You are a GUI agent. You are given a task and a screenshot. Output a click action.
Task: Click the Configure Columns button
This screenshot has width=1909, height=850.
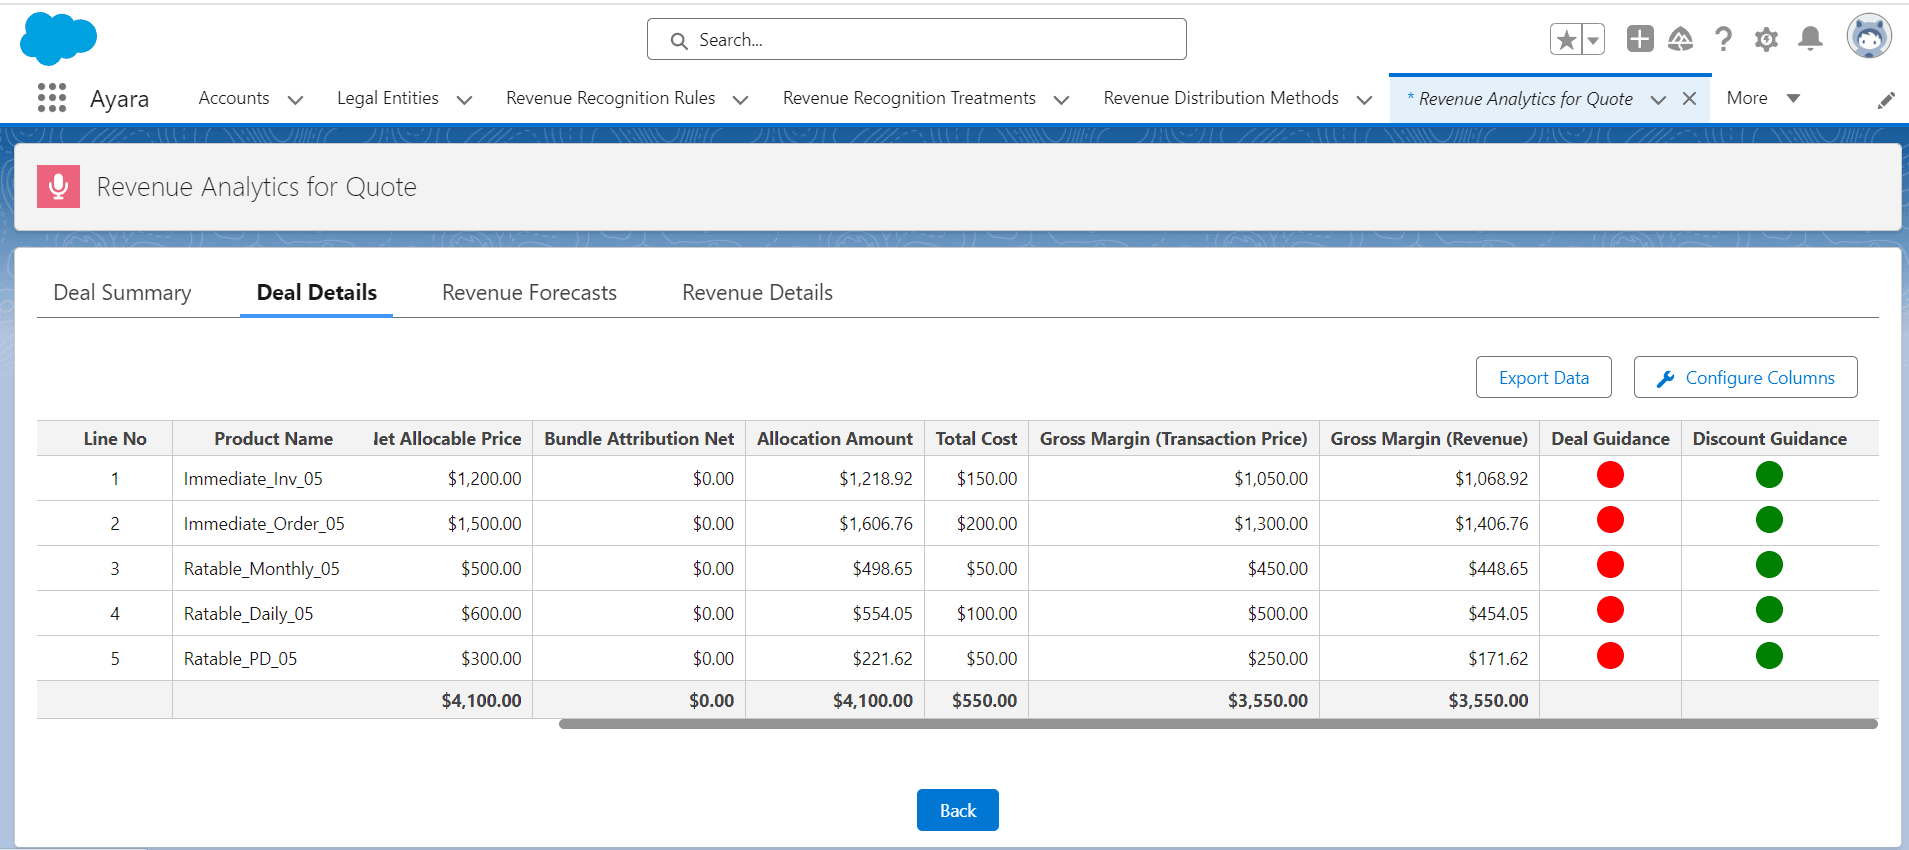[1745, 377]
